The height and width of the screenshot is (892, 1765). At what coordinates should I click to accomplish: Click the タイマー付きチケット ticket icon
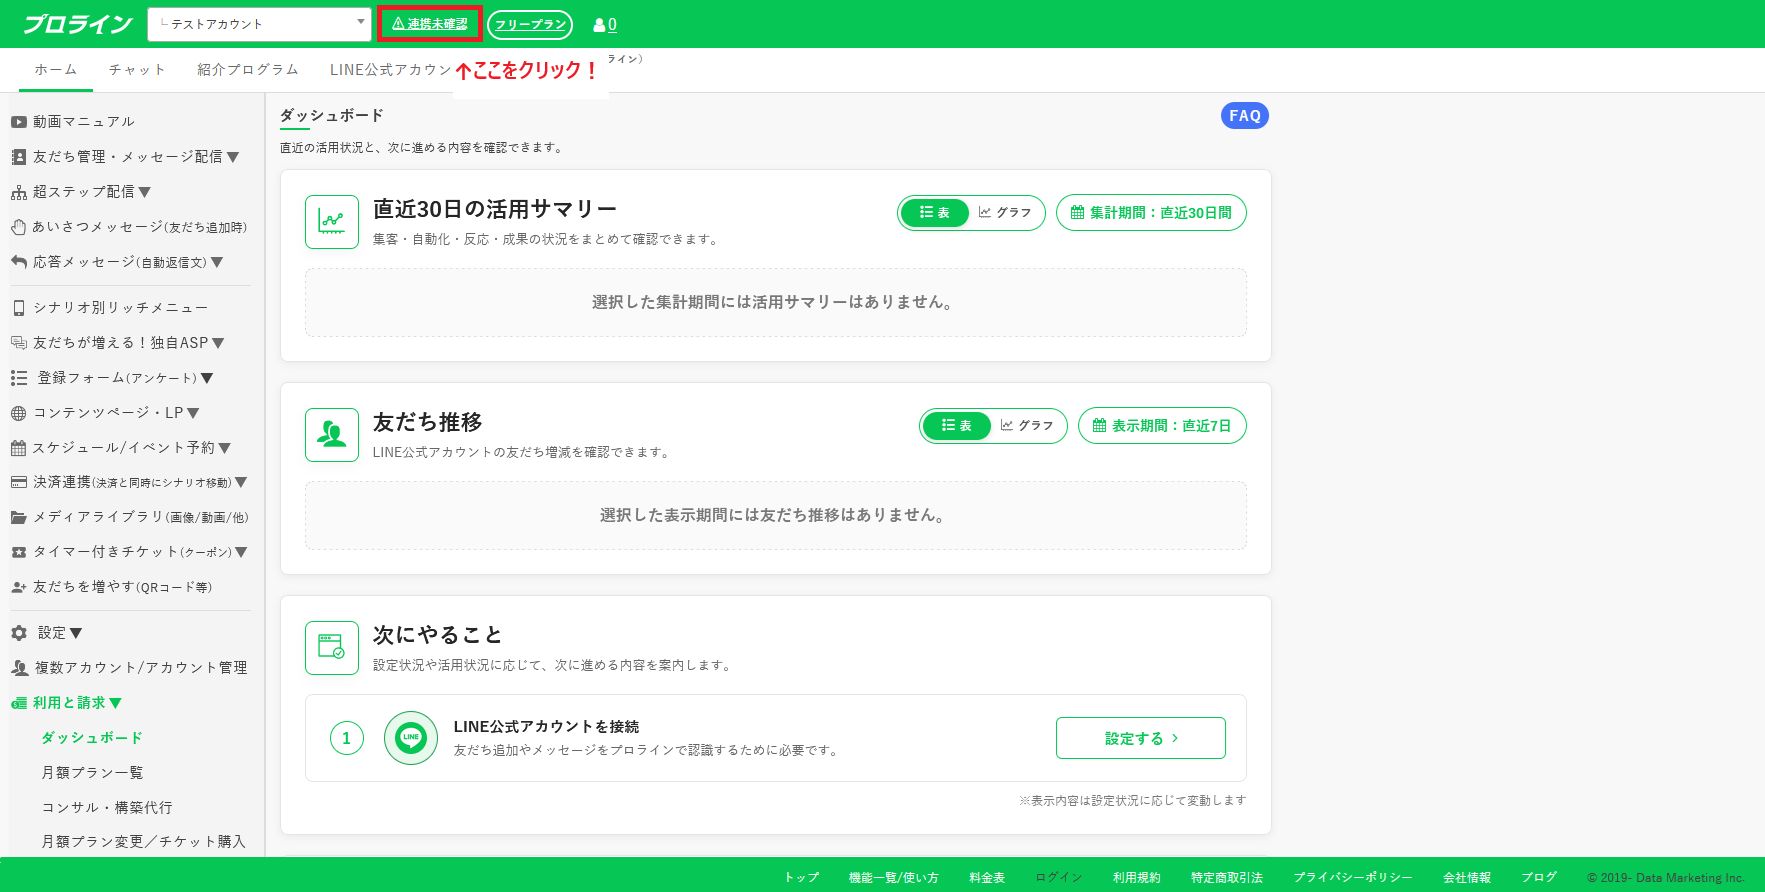click(18, 552)
